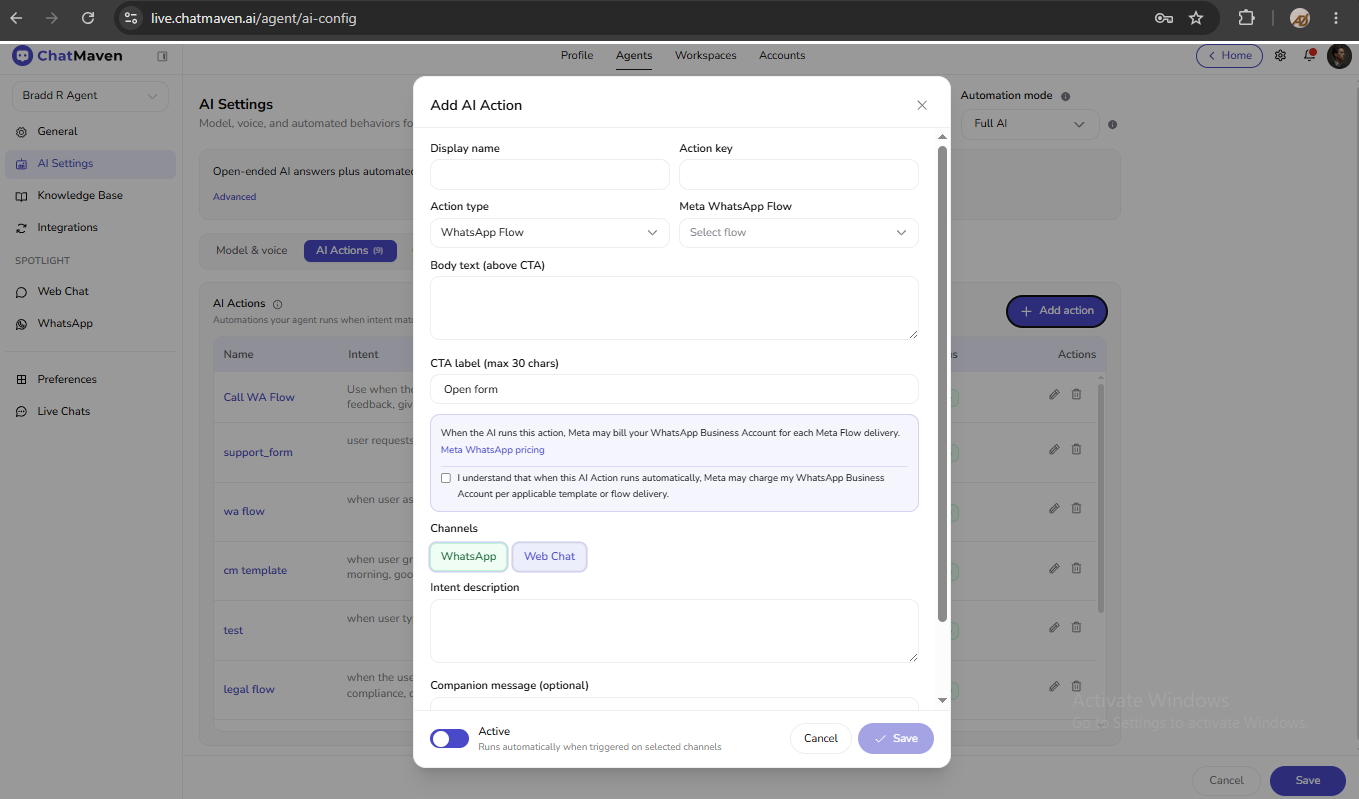Check the Meta charge acknowledgement checkbox
This screenshot has height=799, width=1359.
pos(446,478)
